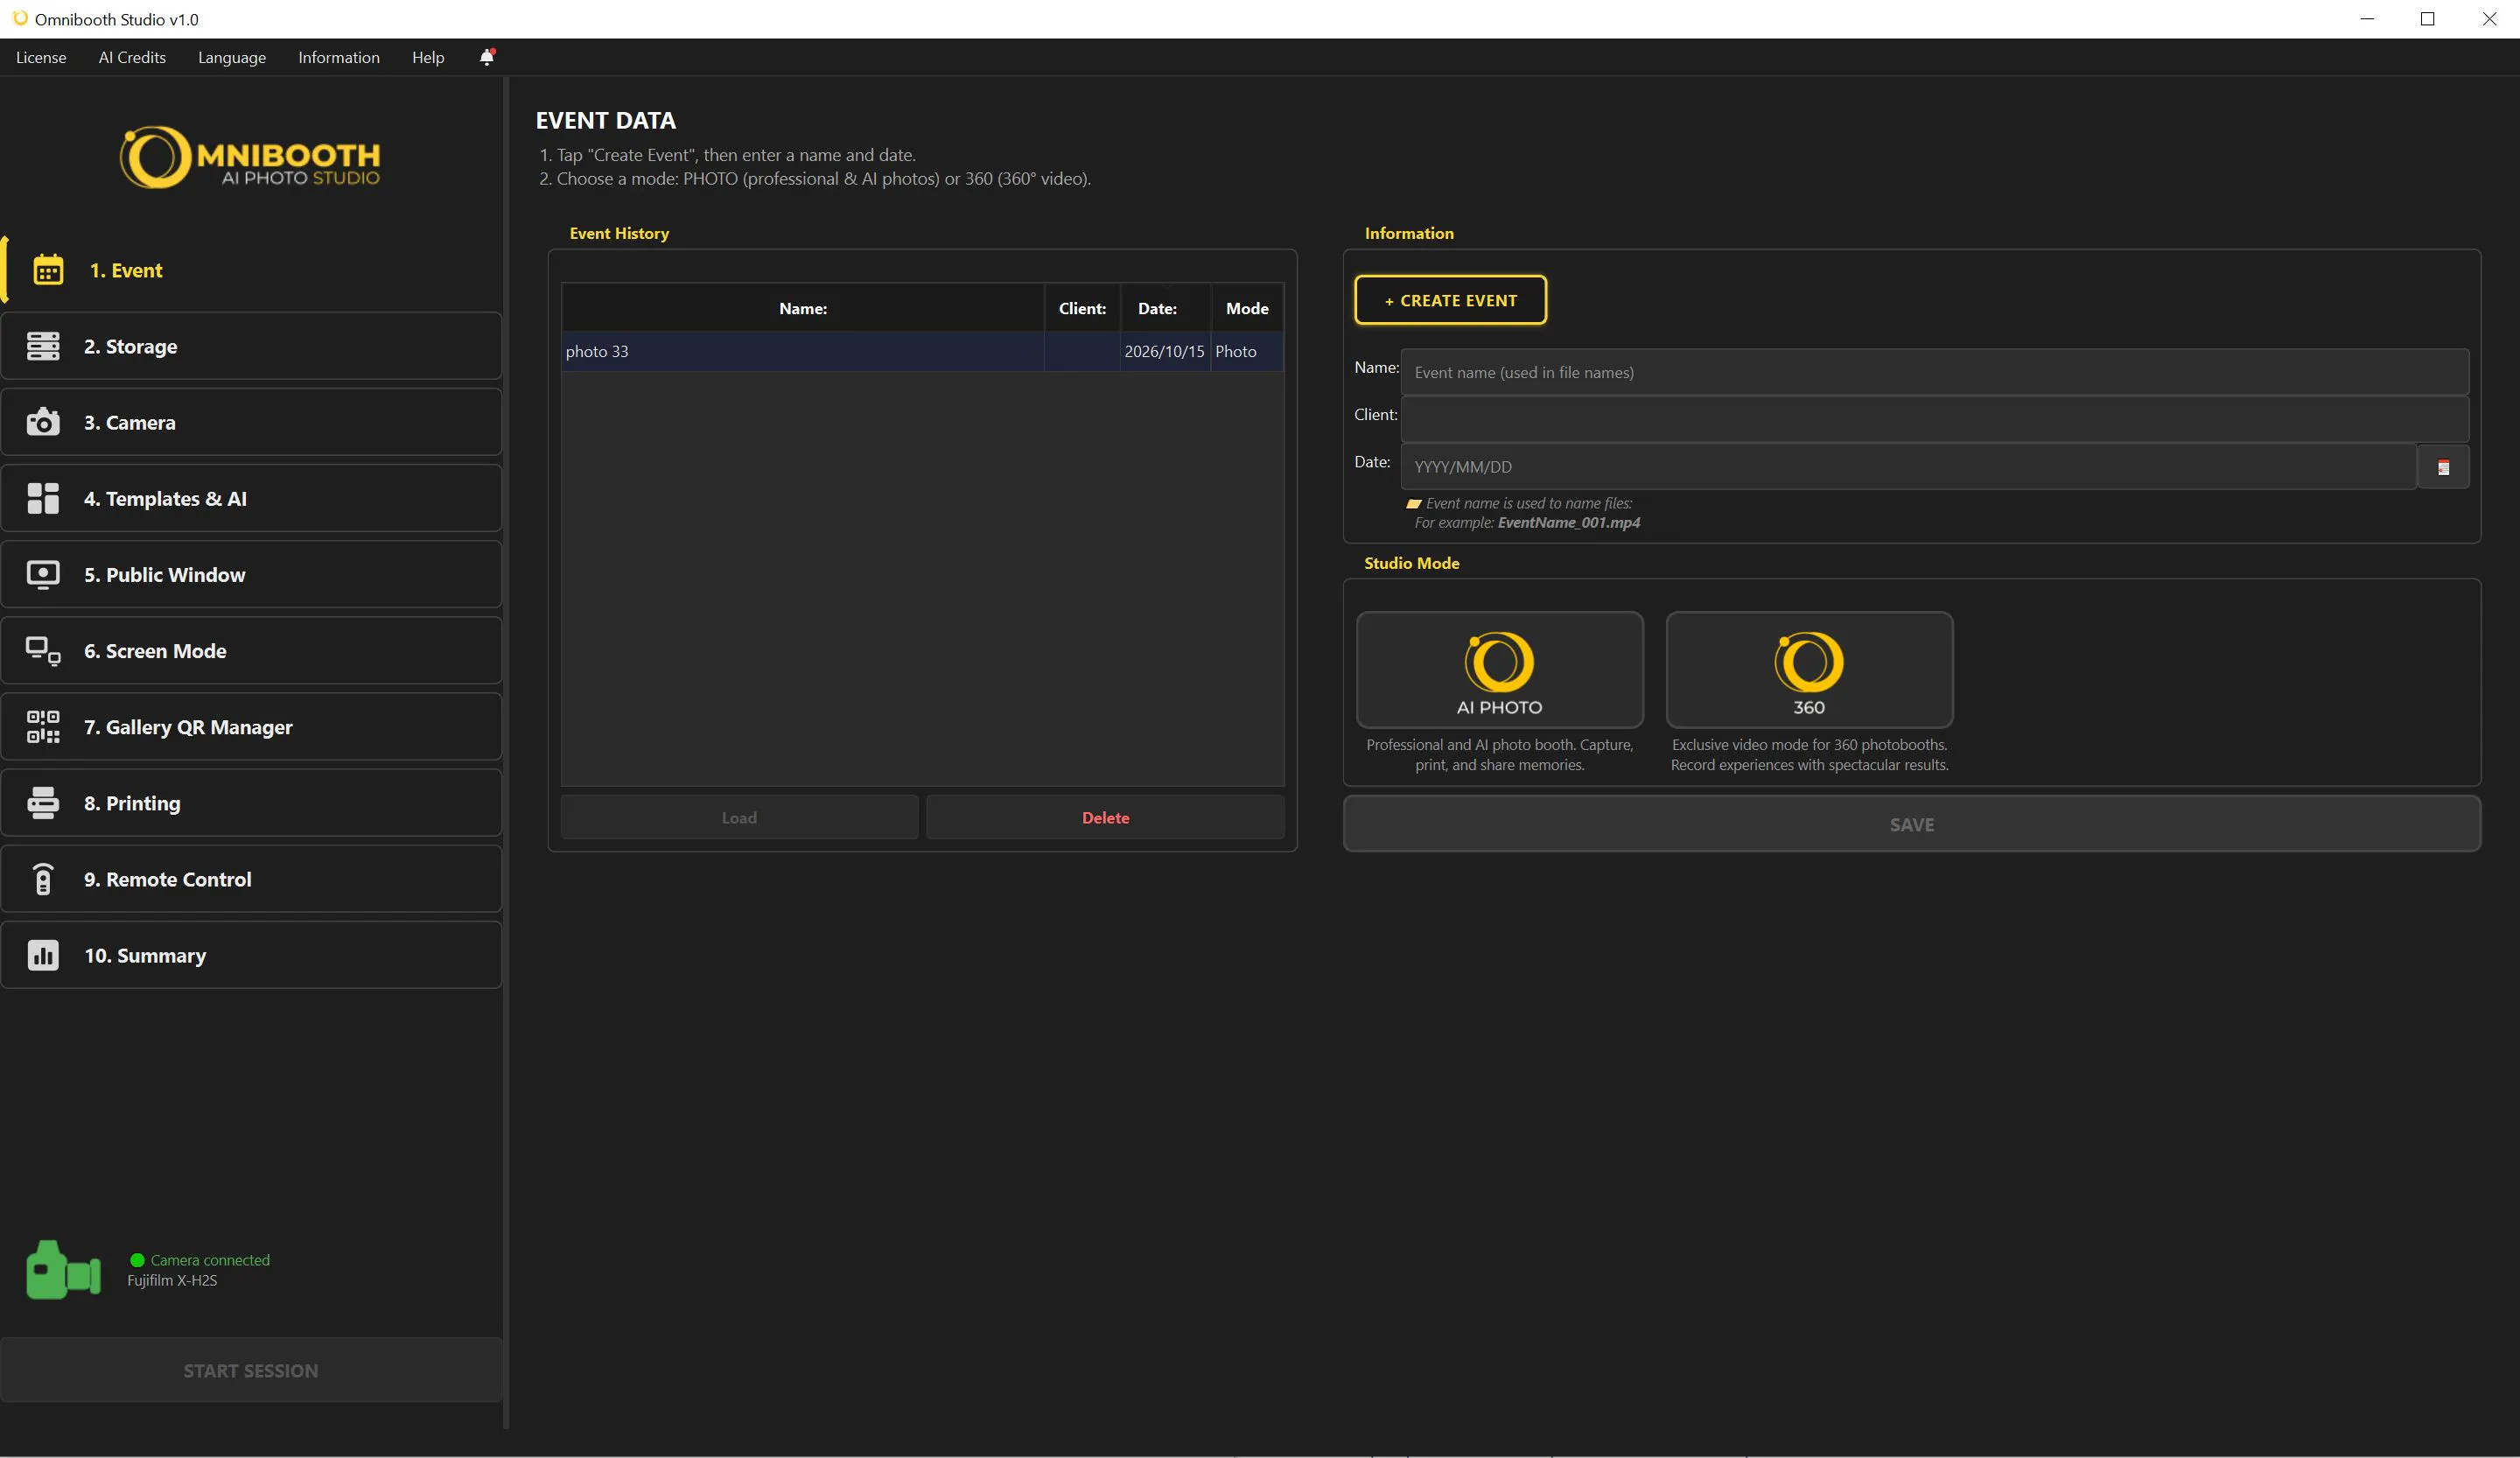
Task: Select the Camera icon in sidebar
Action: (43, 422)
